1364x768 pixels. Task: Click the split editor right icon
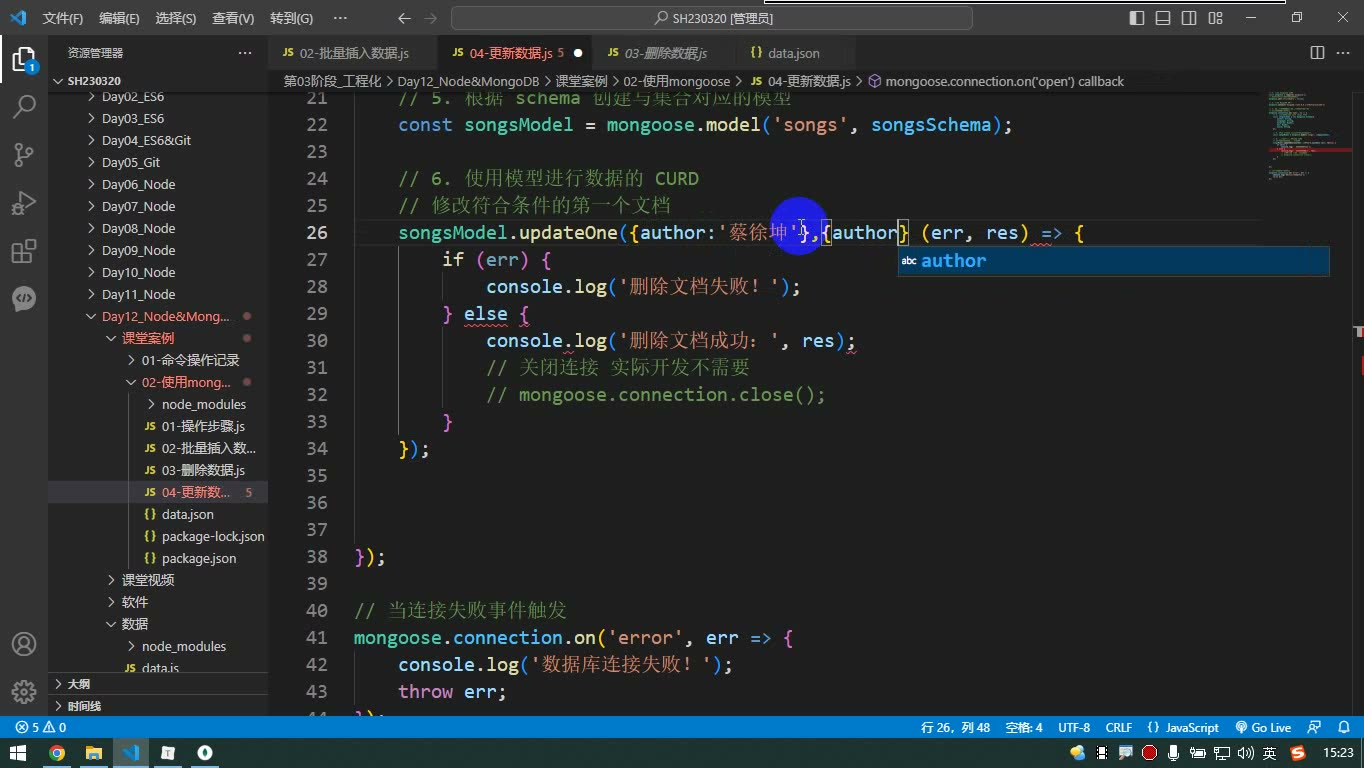click(x=1317, y=53)
